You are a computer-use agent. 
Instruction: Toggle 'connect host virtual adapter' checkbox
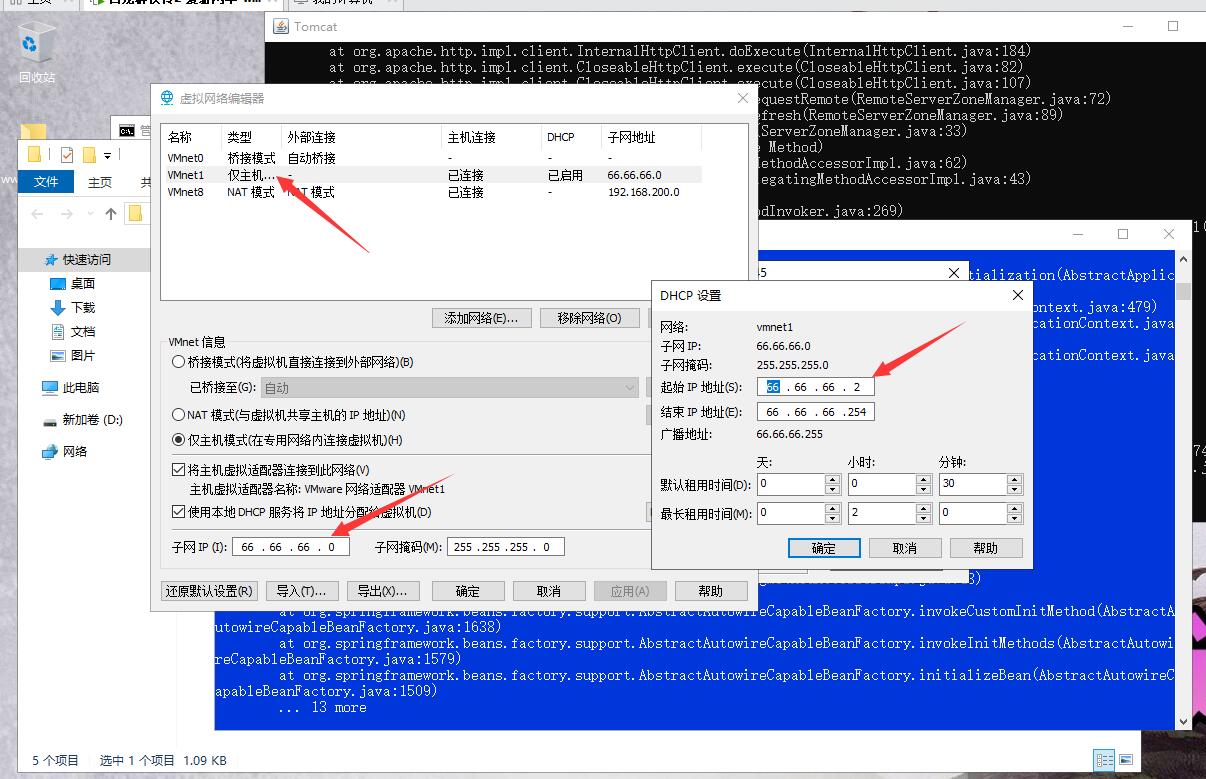pyautogui.click(x=179, y=470)
